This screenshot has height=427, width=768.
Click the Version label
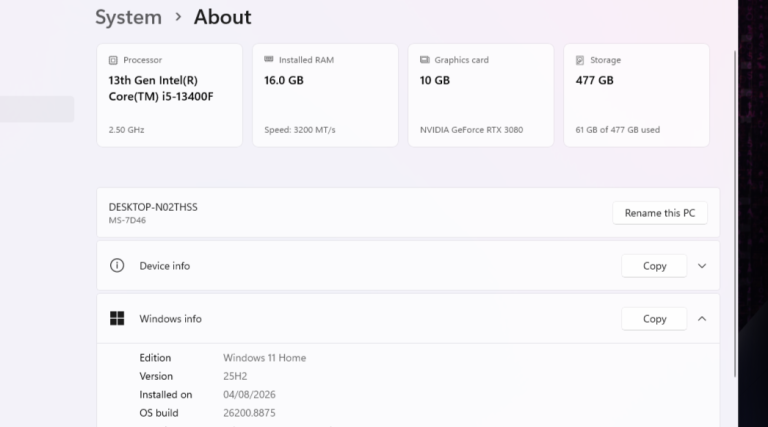[x=156, y=376]
